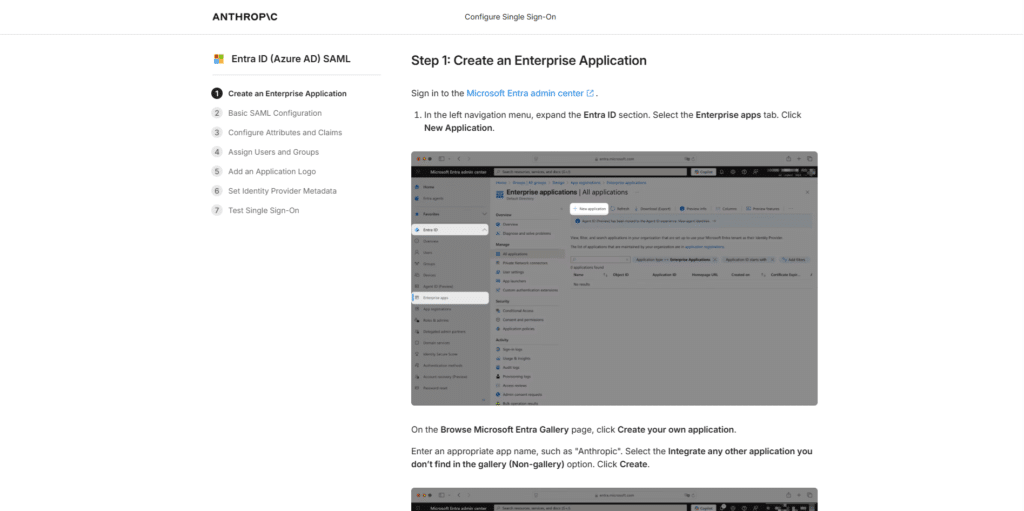
Task: Open the Test Single Sign-On step
Action: [255, 210]
